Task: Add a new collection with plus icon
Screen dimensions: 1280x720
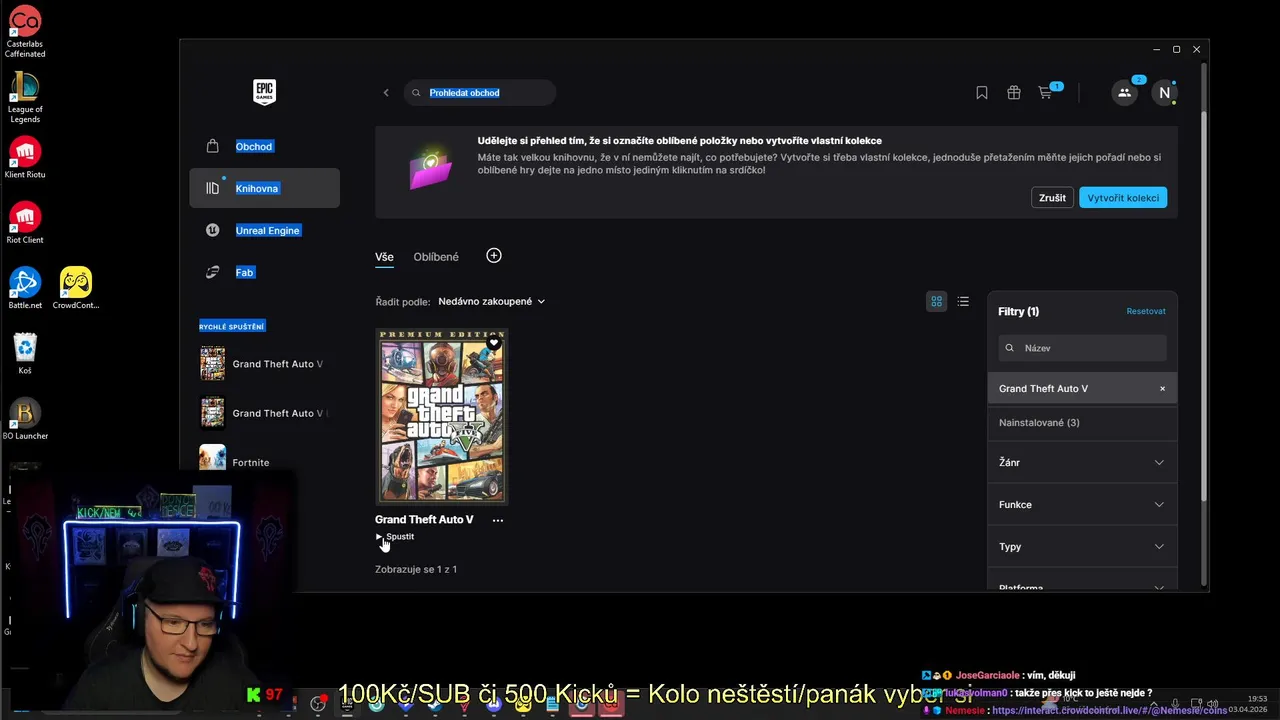Action: (493, 256)
